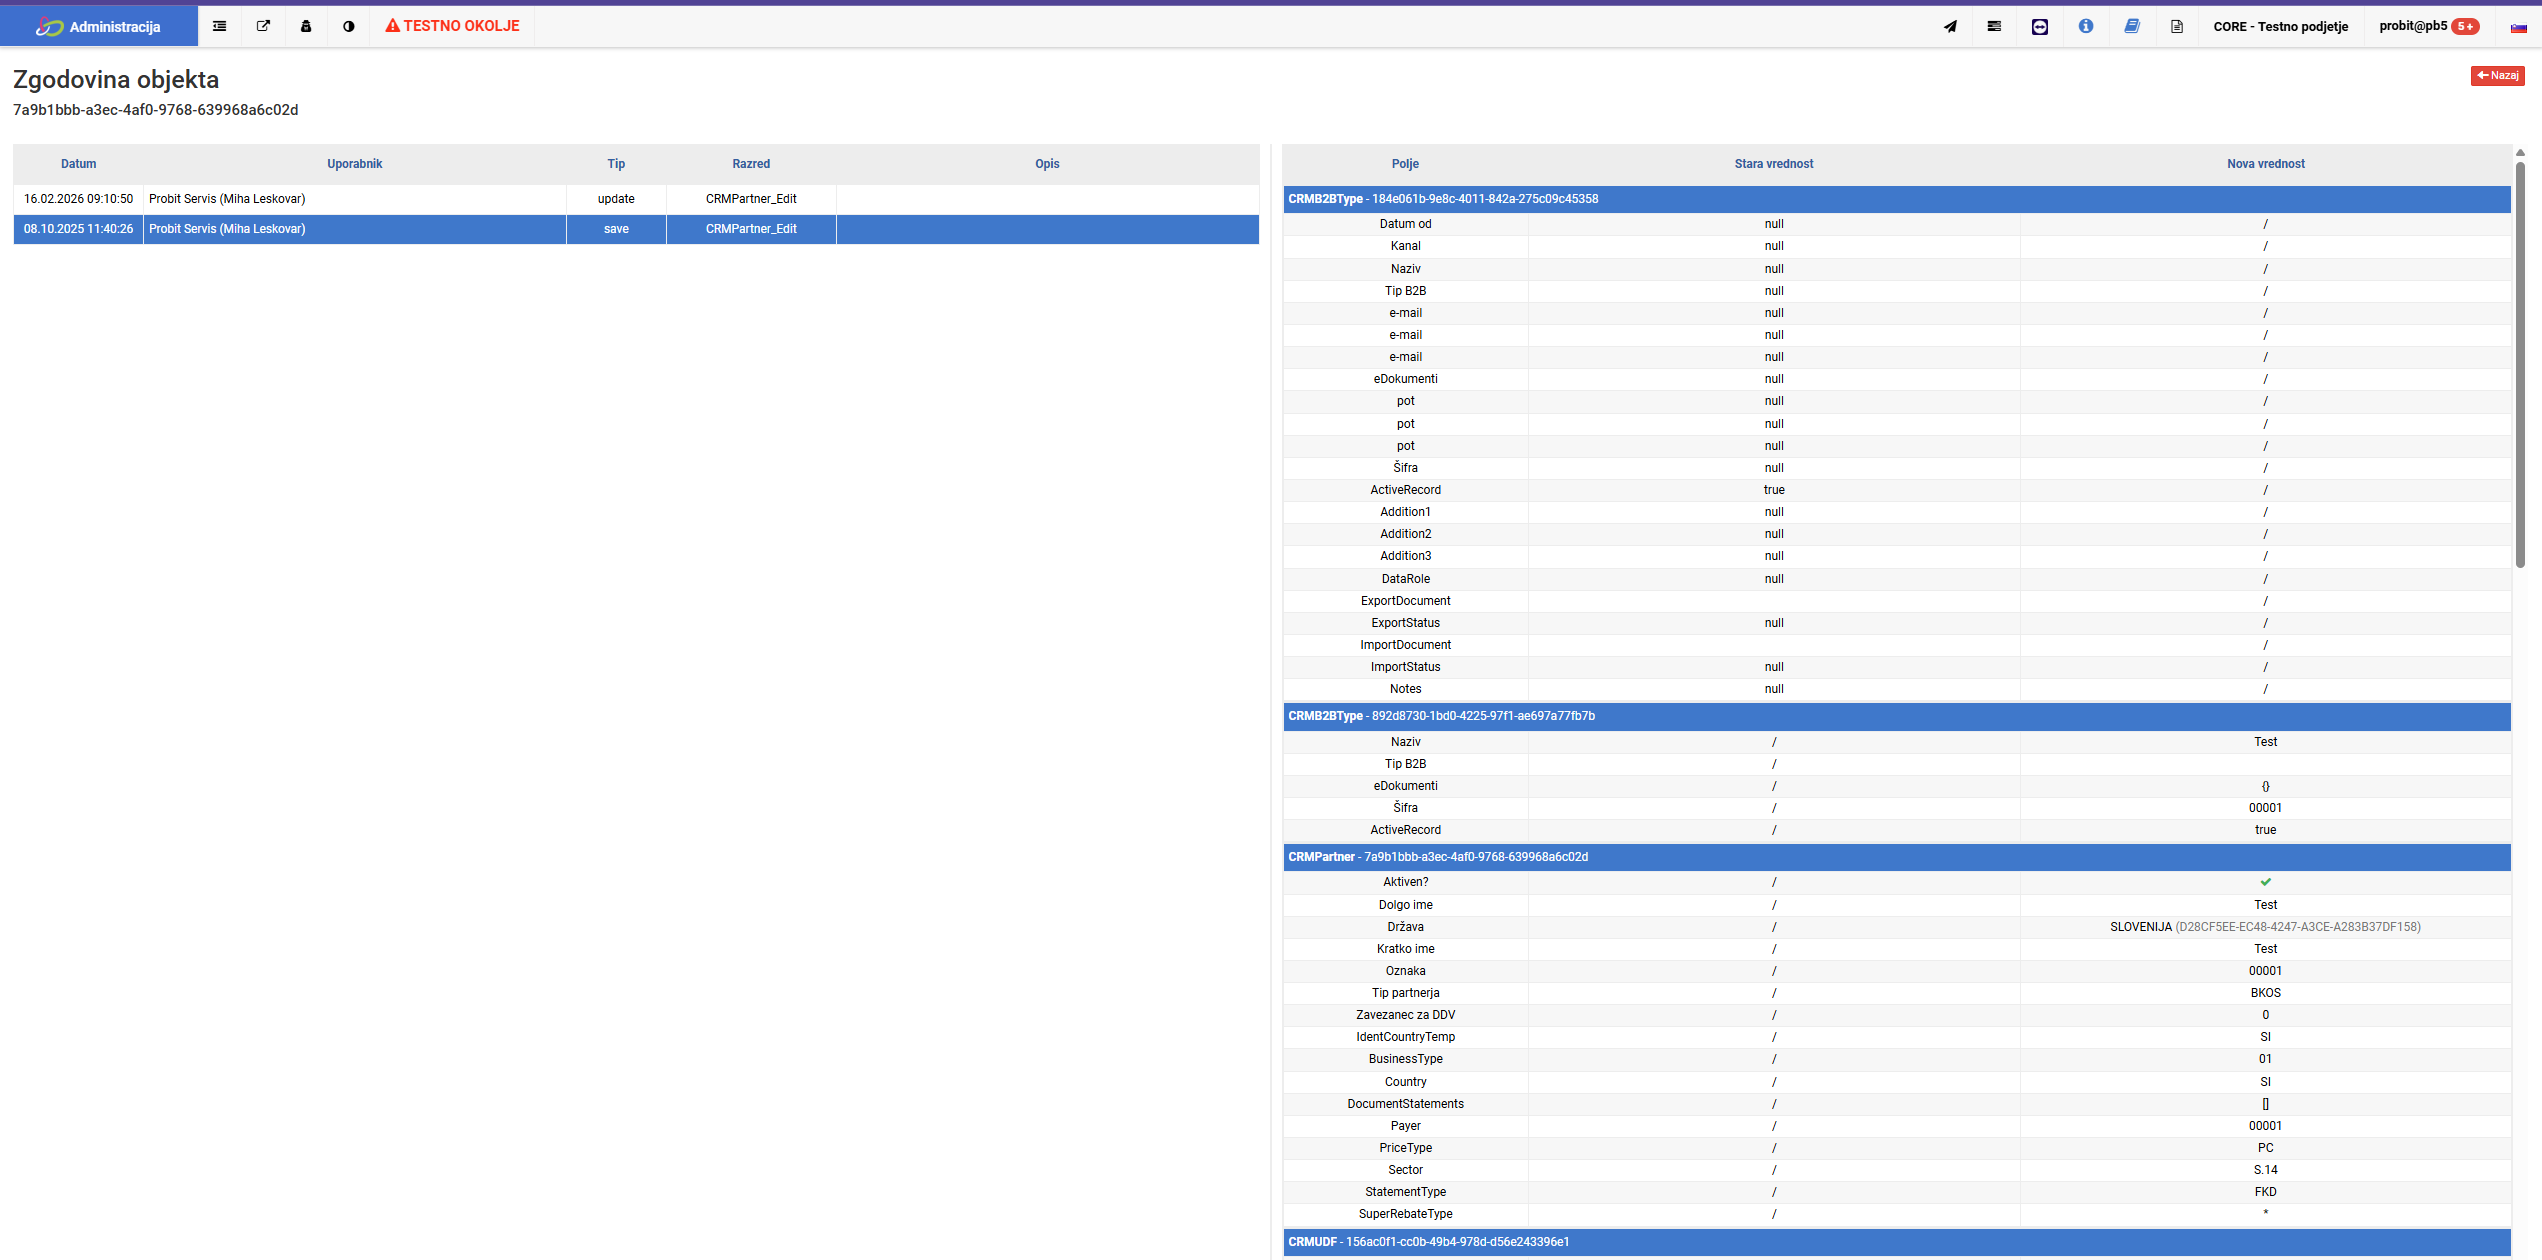Click the 'save' type cell
The width and height of the screenshot is (2542, 1260).
point(616,229)
